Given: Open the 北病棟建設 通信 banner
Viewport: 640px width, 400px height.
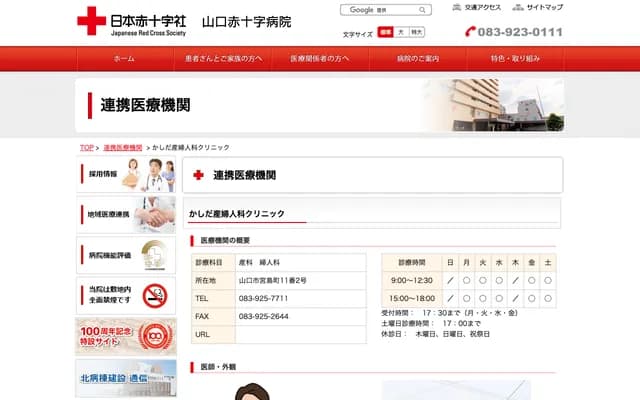Looking at the screenshot, I should 126,378.
